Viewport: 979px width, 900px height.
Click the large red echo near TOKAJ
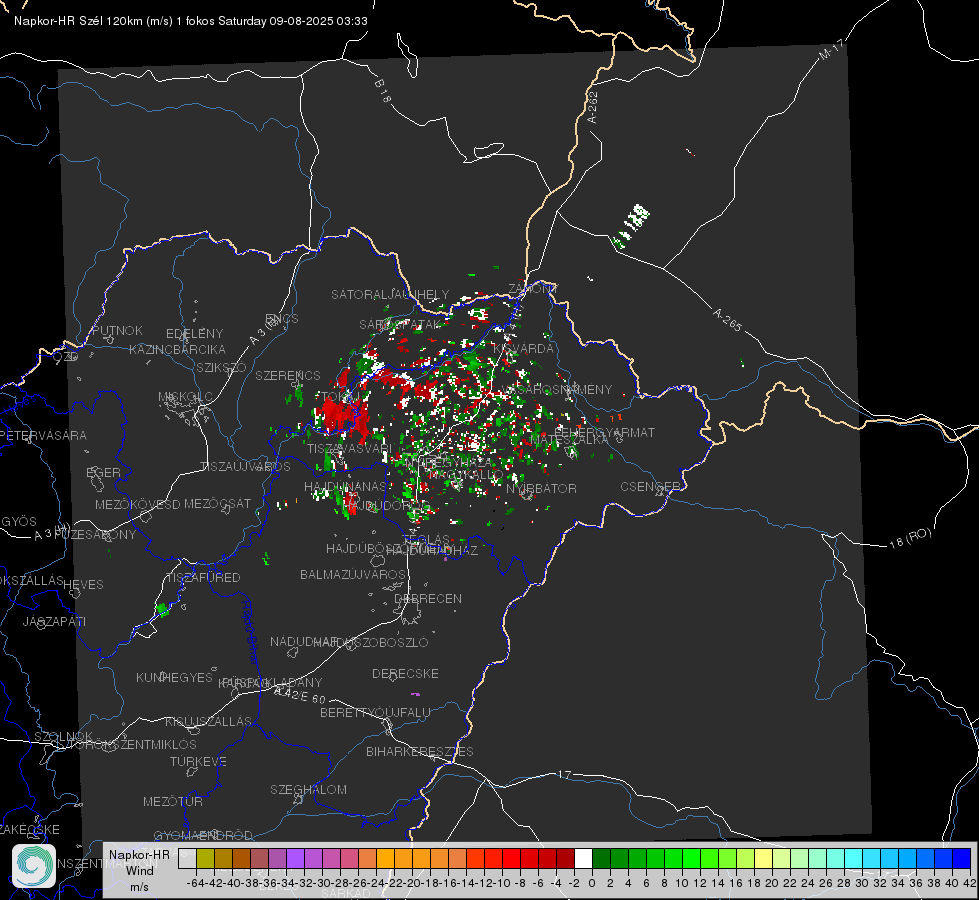click(342, 415)
